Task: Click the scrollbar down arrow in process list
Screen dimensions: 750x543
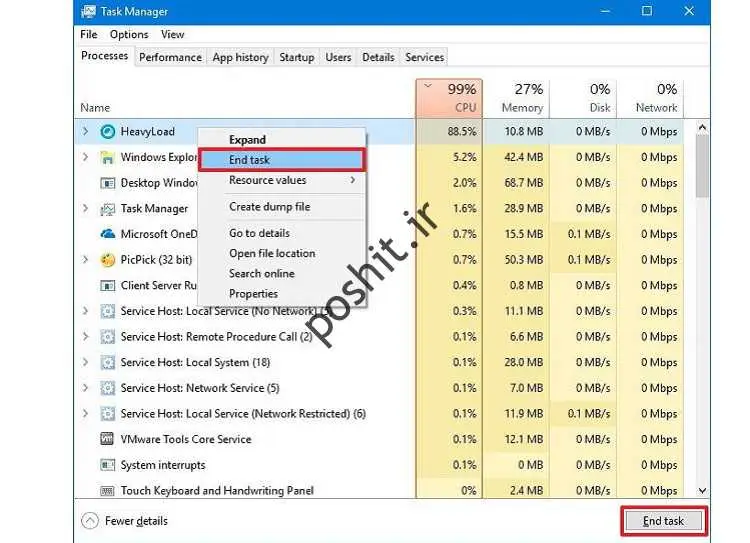Action: pos(702,490)
